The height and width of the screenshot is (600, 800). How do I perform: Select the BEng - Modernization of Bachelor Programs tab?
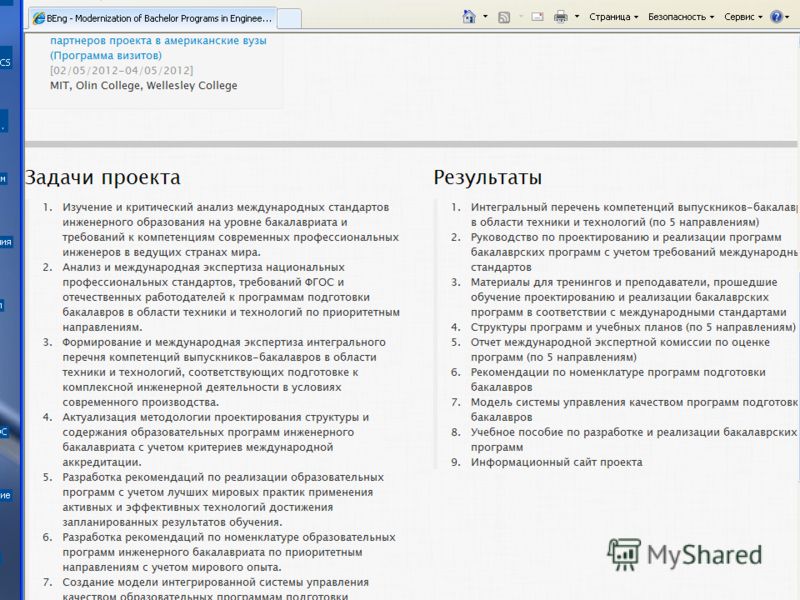tap(153, 18)
